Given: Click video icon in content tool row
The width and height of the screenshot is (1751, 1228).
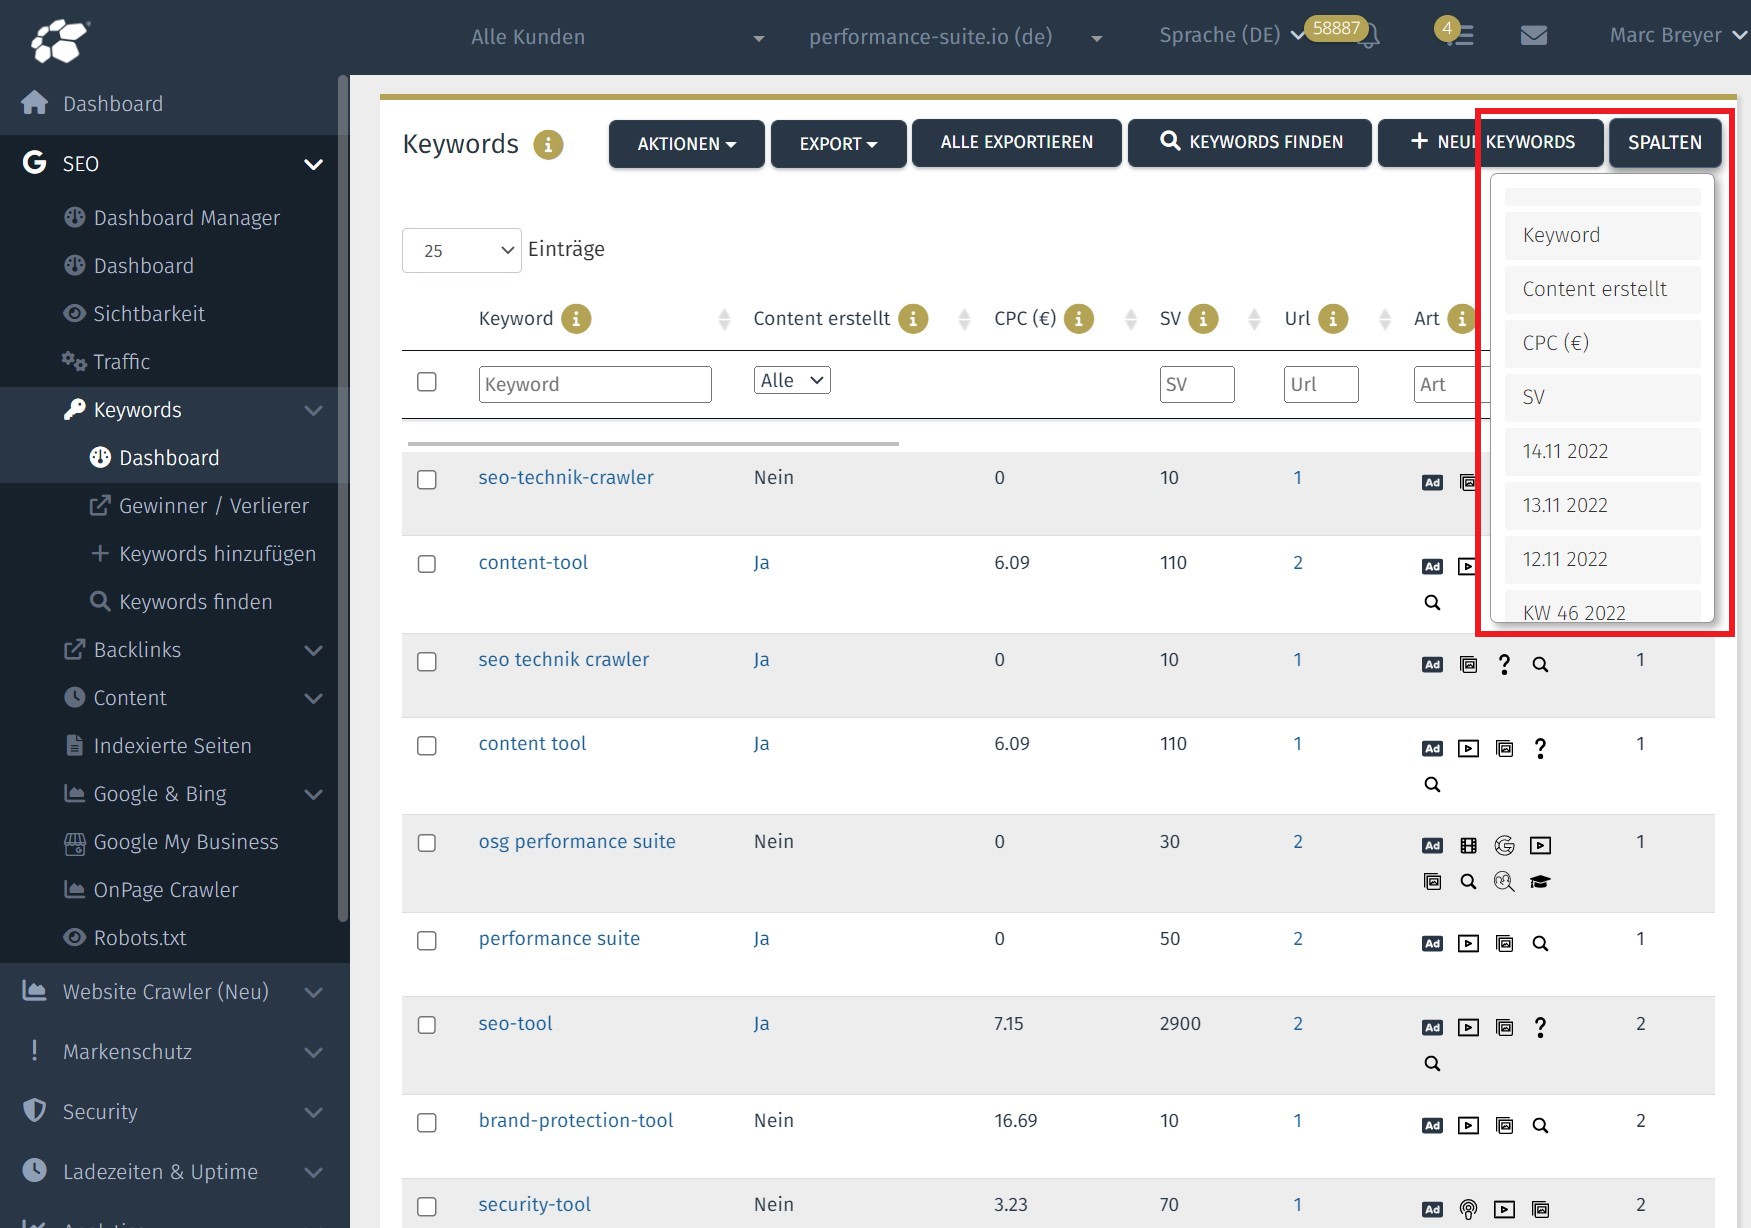Looking at the screenshot, I should [x=1468, y=749].
